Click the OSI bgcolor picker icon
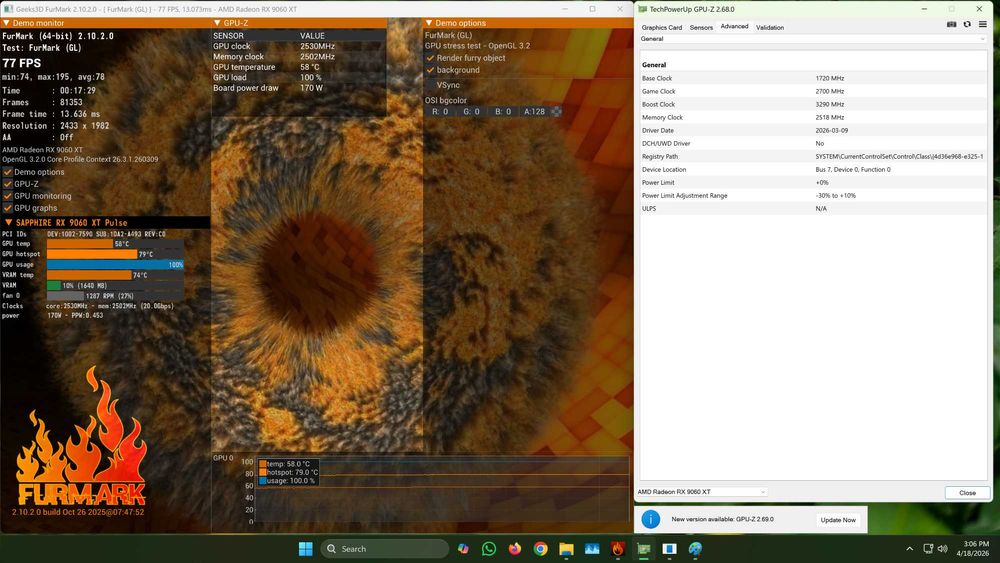 click(x=556, y=112)
